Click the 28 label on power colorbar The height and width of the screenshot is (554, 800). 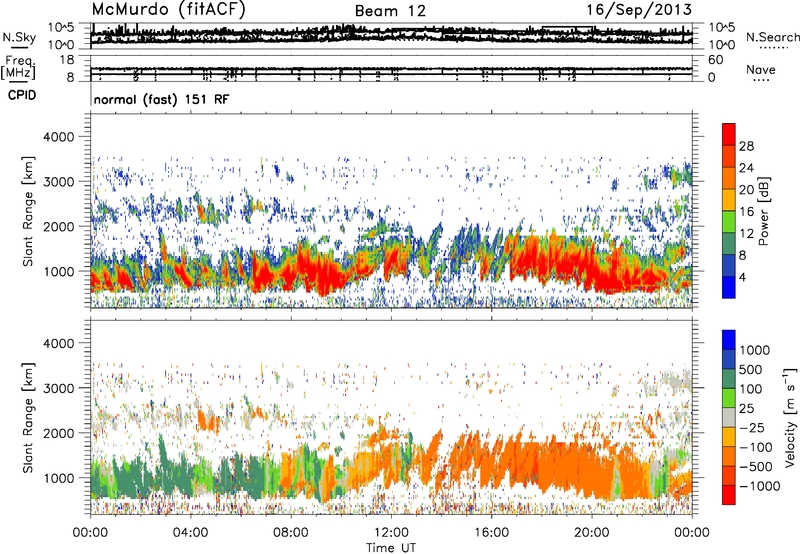point(746,146)
